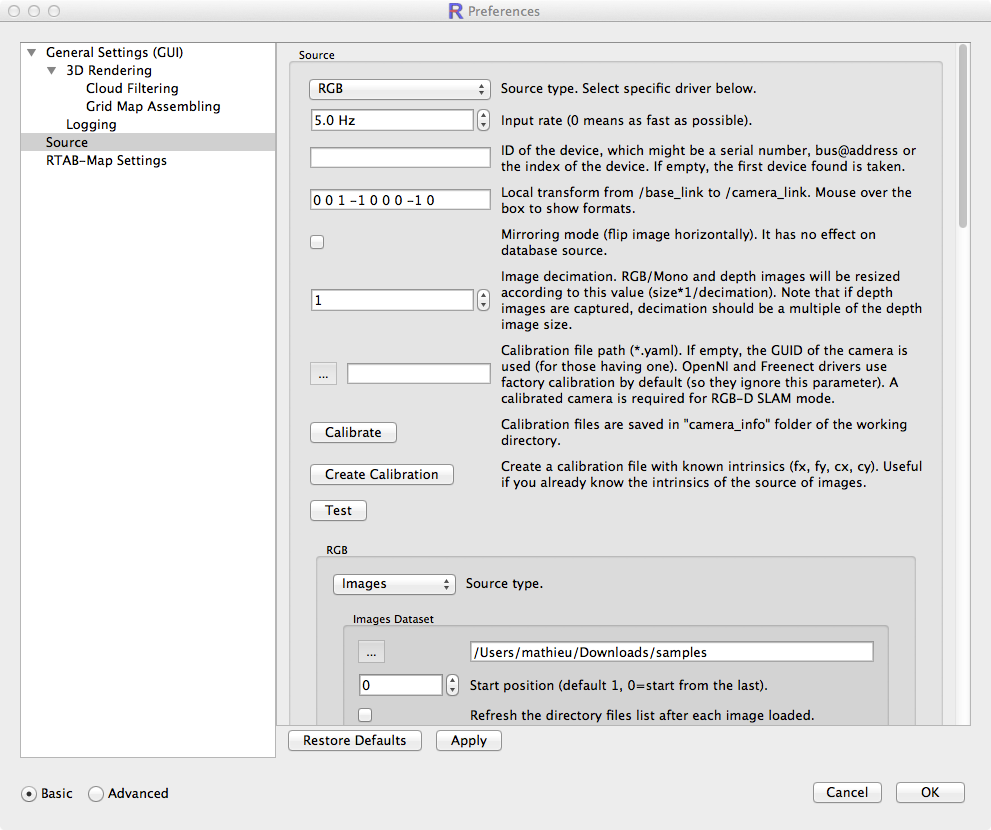Open the Images source type dropdown

point(394,584)
